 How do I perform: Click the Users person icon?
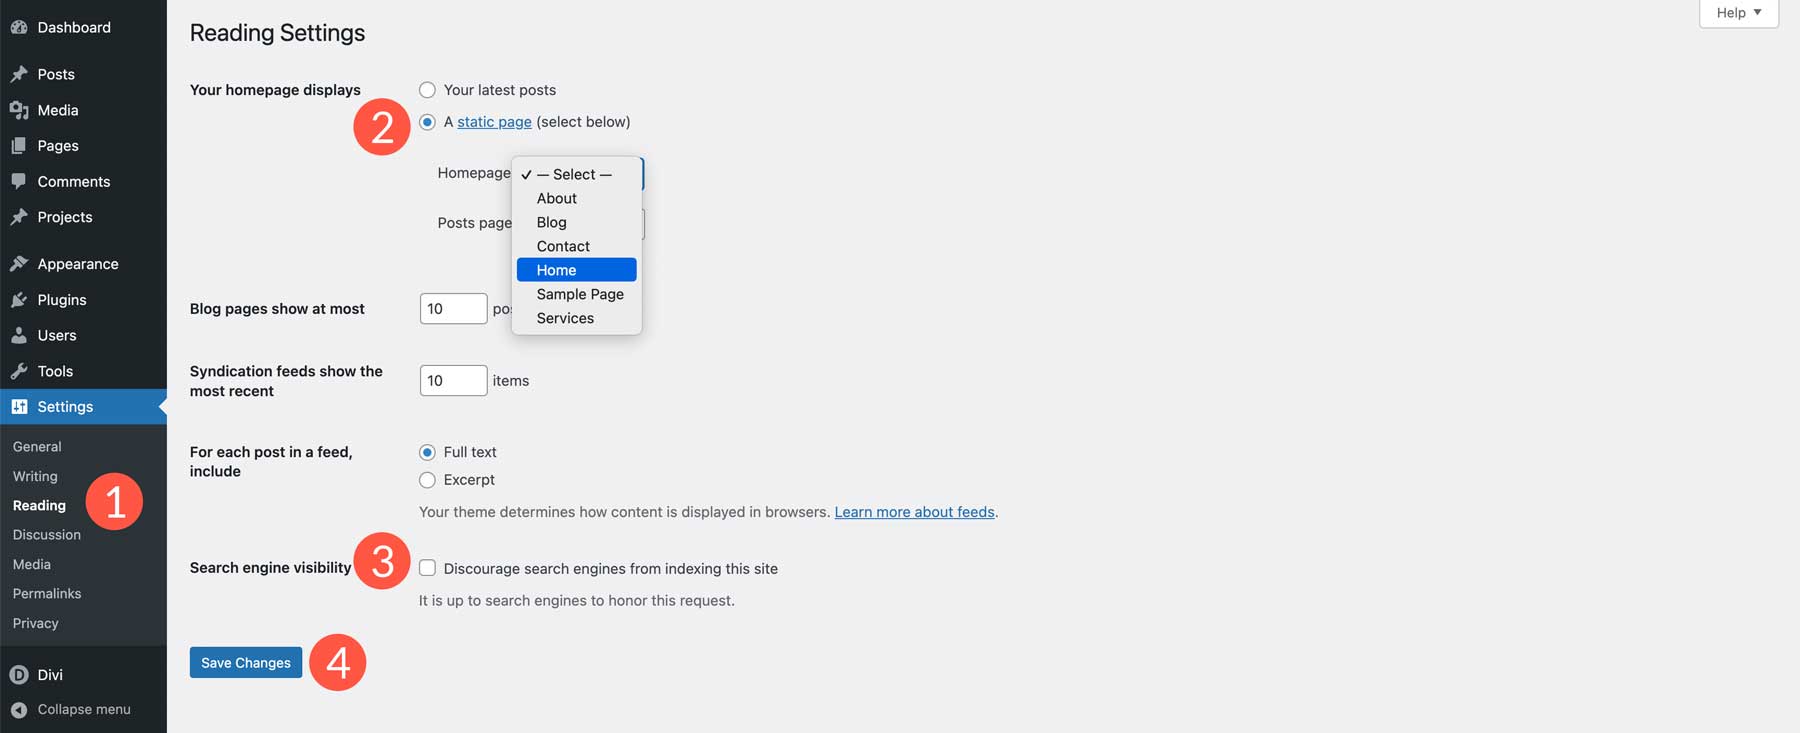(x=19, y=336)
